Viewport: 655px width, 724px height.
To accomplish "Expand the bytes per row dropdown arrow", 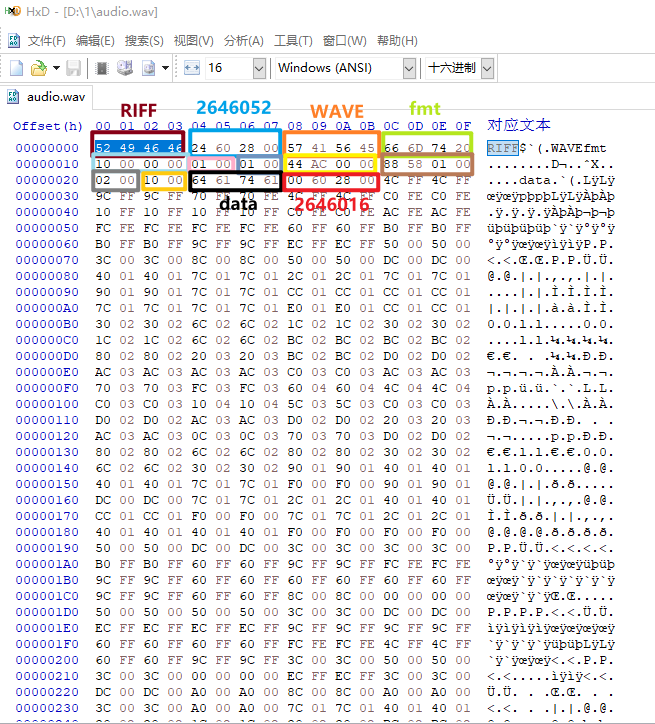I will 259,68.
